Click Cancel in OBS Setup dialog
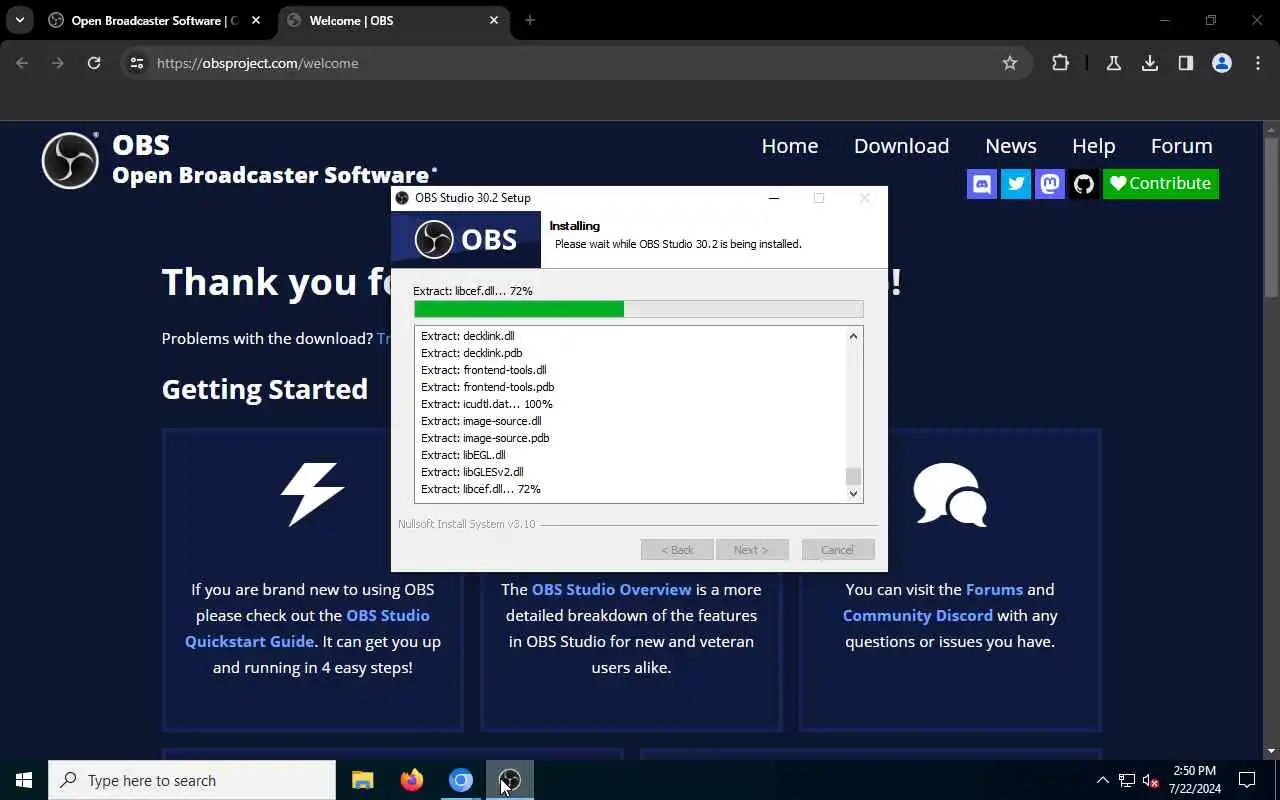The image size is (1280, 800). coord(837,550)
